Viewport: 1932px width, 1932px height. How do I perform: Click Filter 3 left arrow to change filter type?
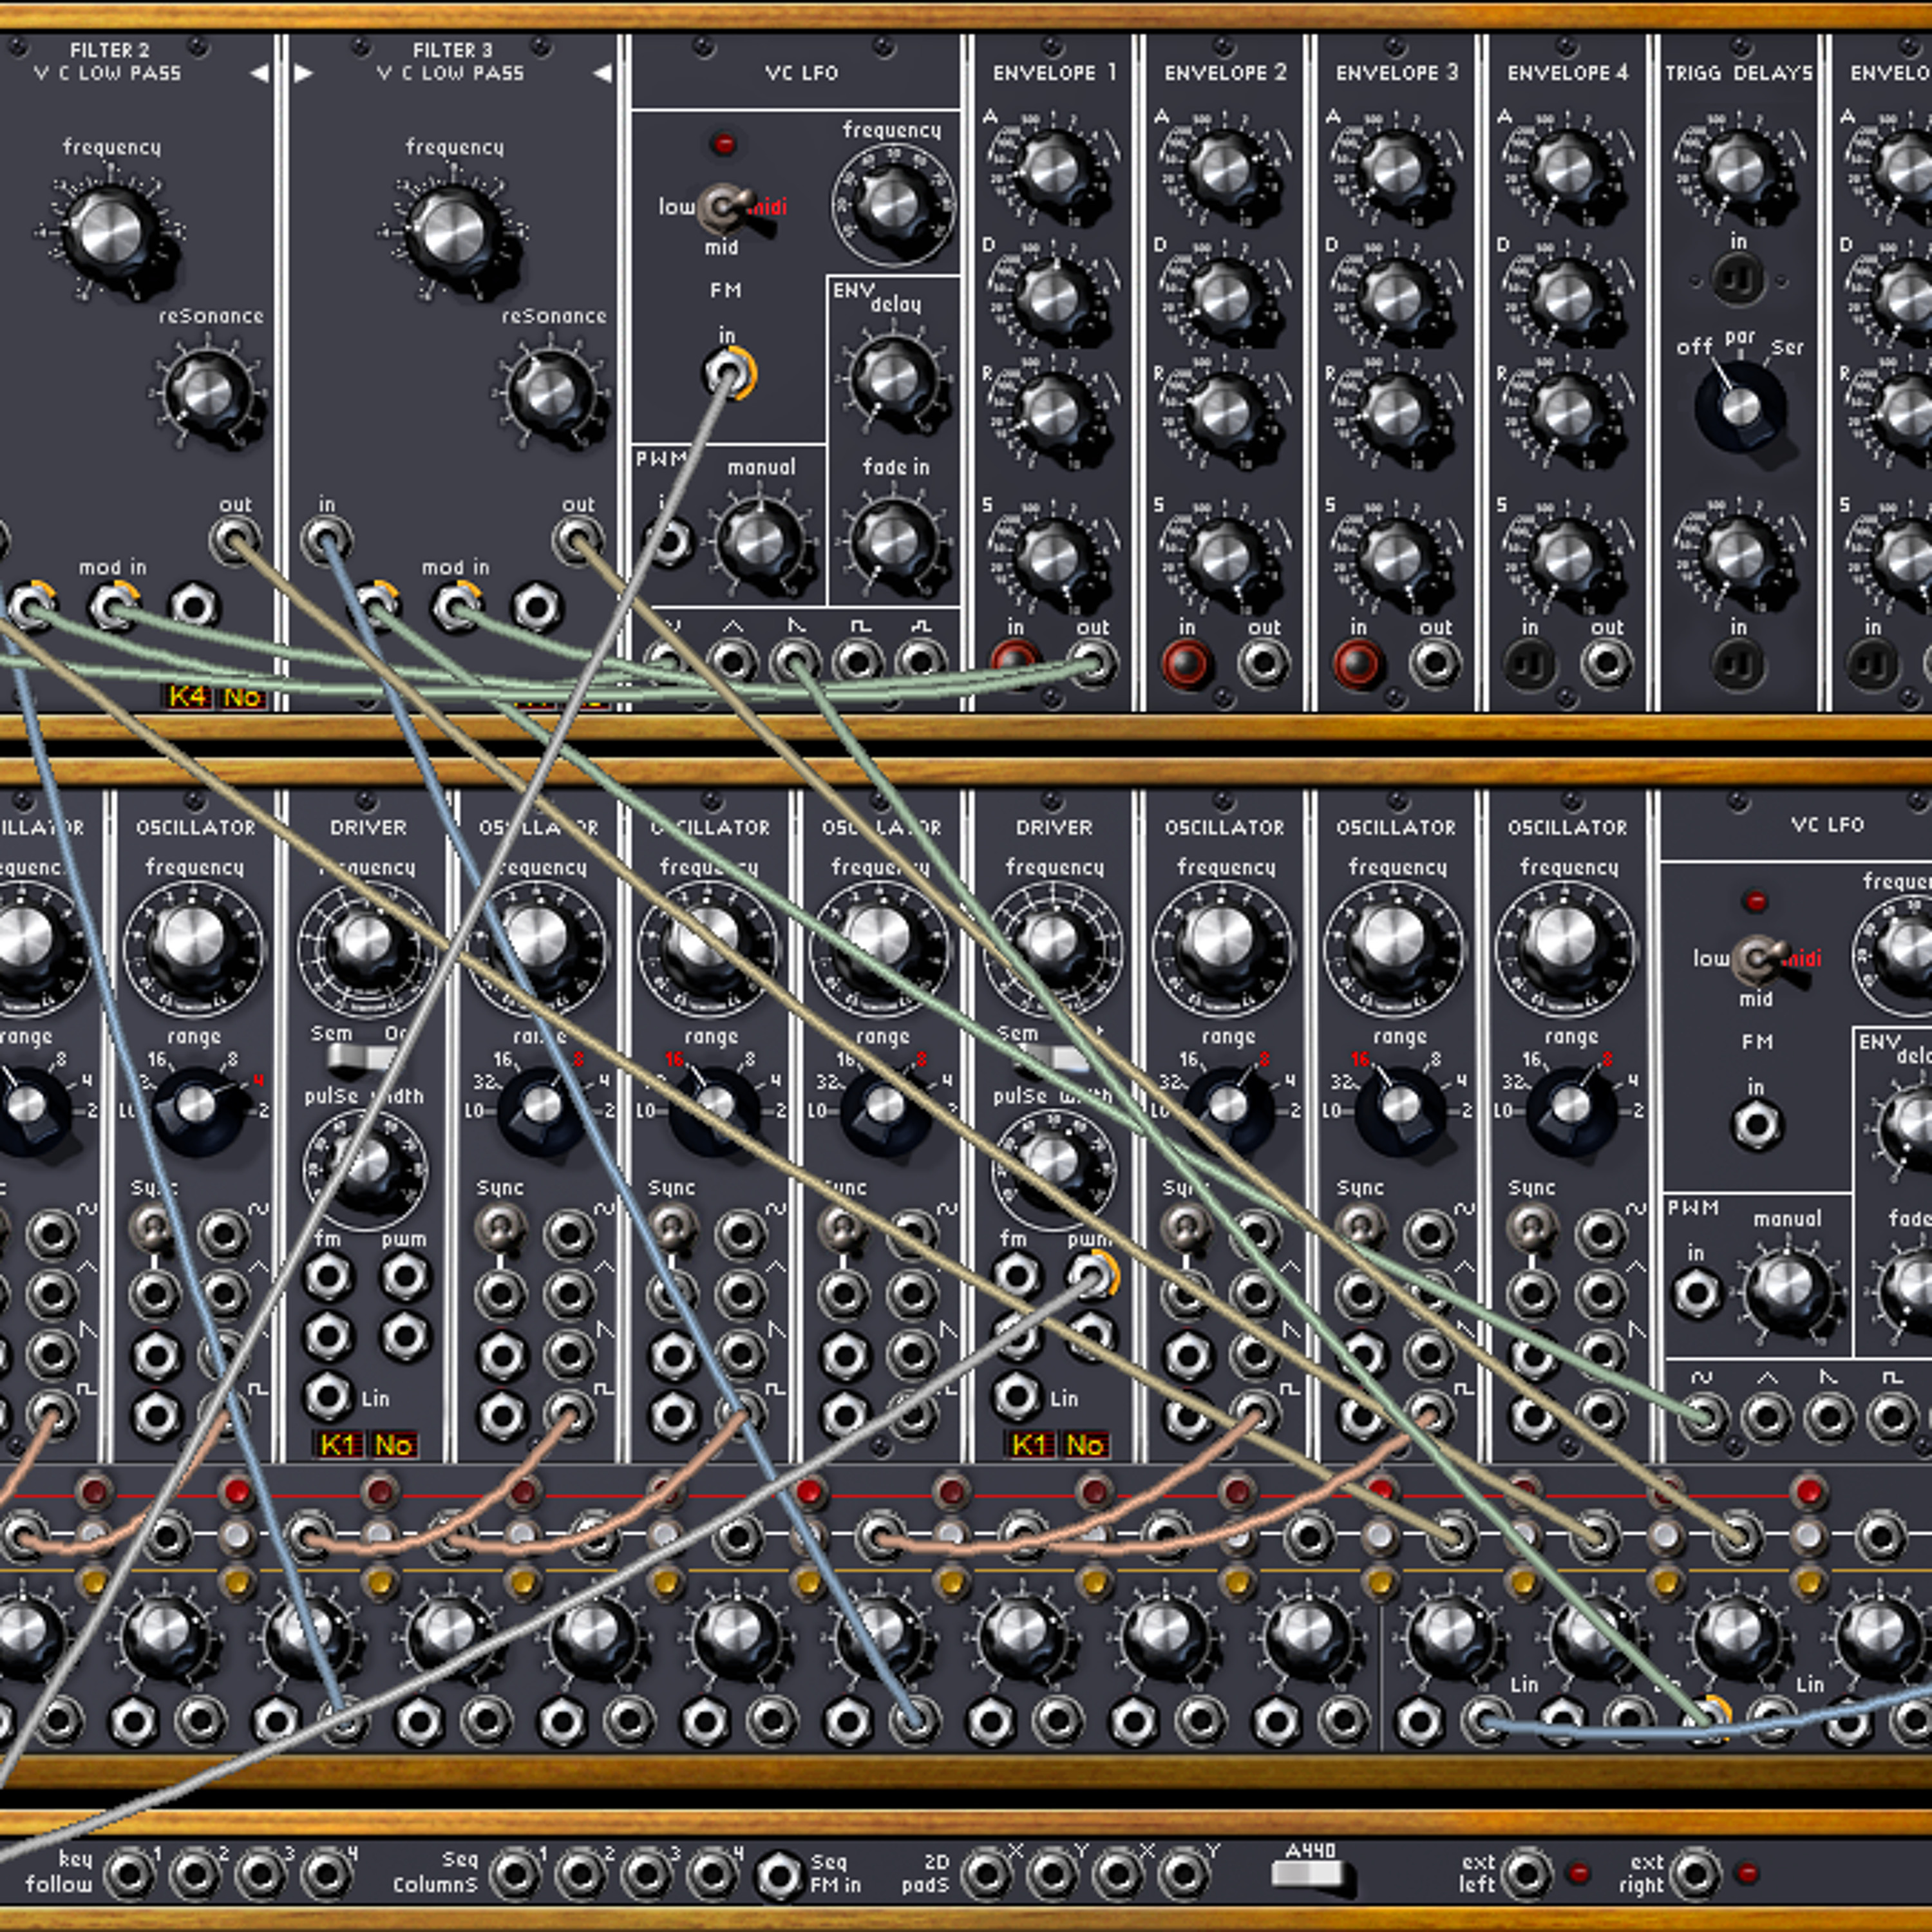303,73
